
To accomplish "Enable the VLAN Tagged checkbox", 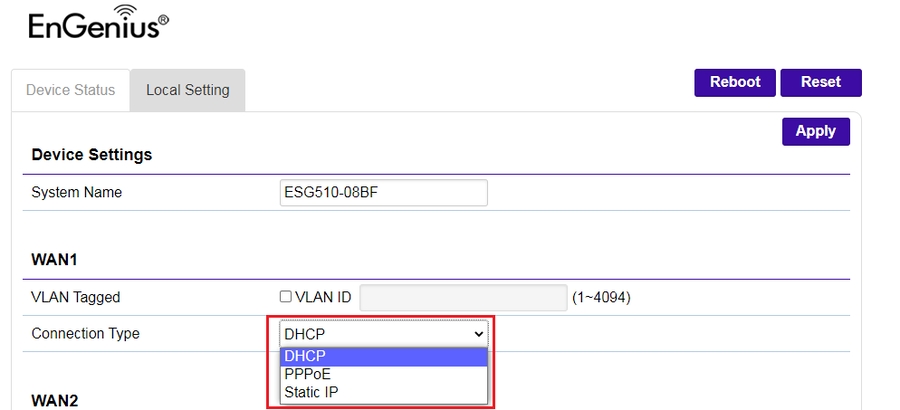I will coord(286,297).
